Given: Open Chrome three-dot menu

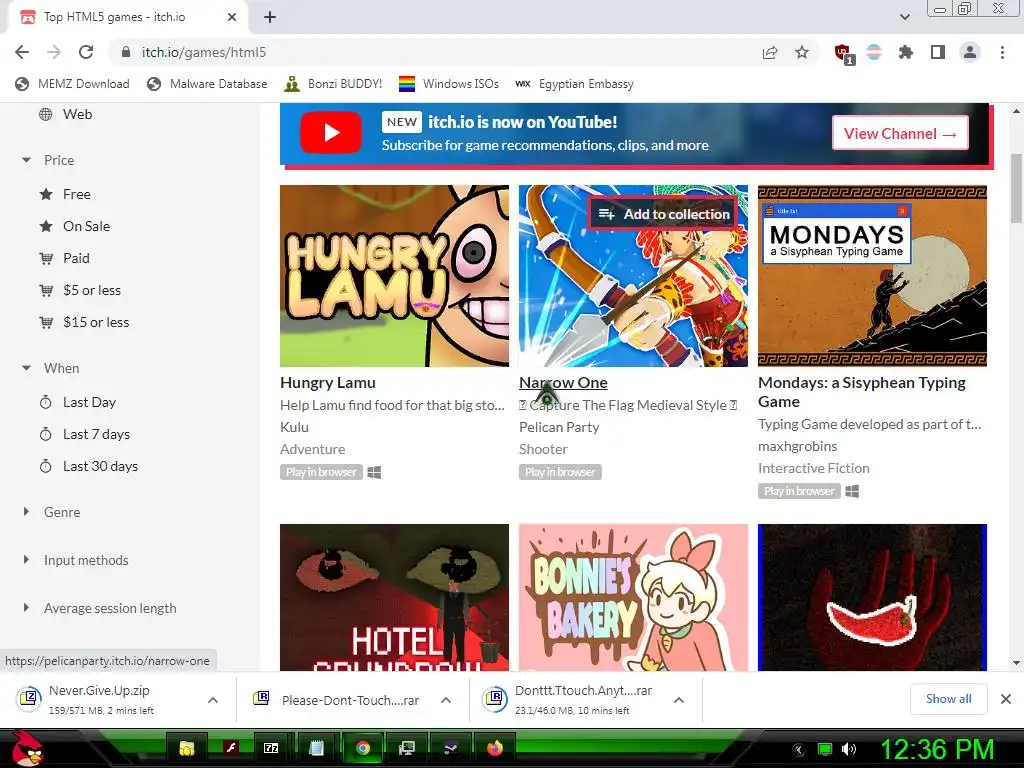Looking at the screenshot, I should tap(1002, 52).
